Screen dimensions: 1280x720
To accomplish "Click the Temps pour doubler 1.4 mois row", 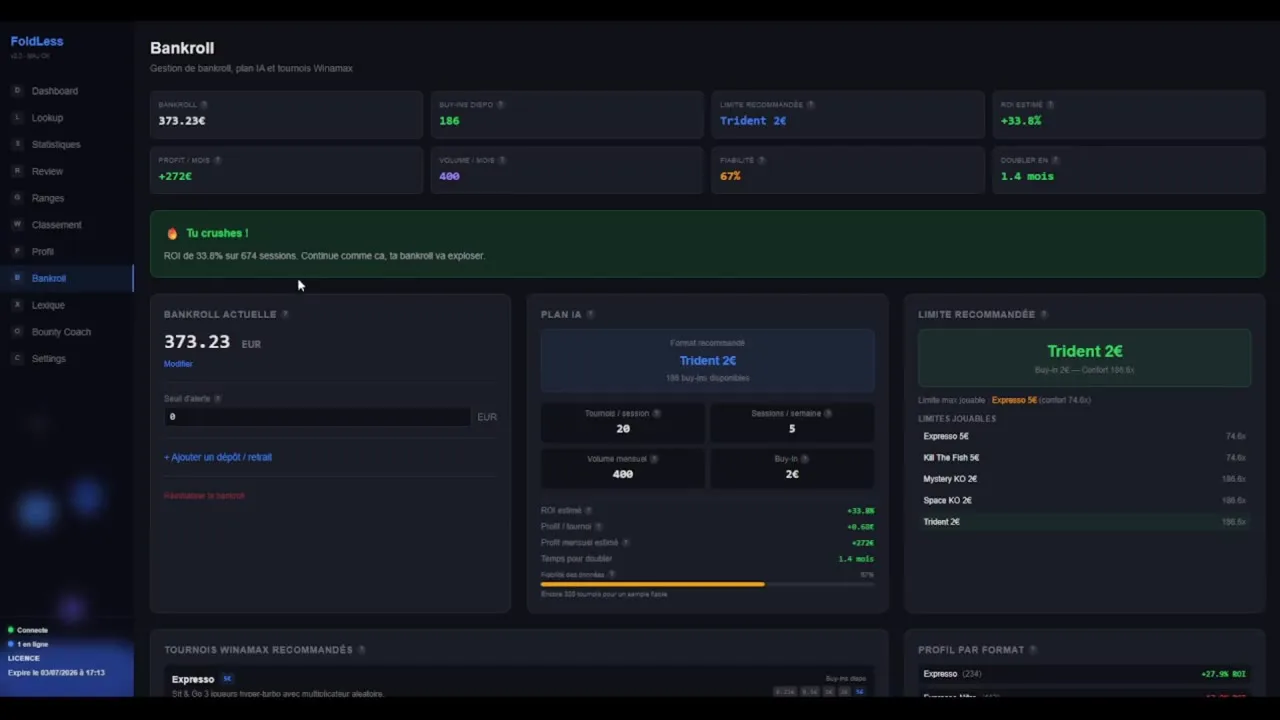I will (707, 559).
